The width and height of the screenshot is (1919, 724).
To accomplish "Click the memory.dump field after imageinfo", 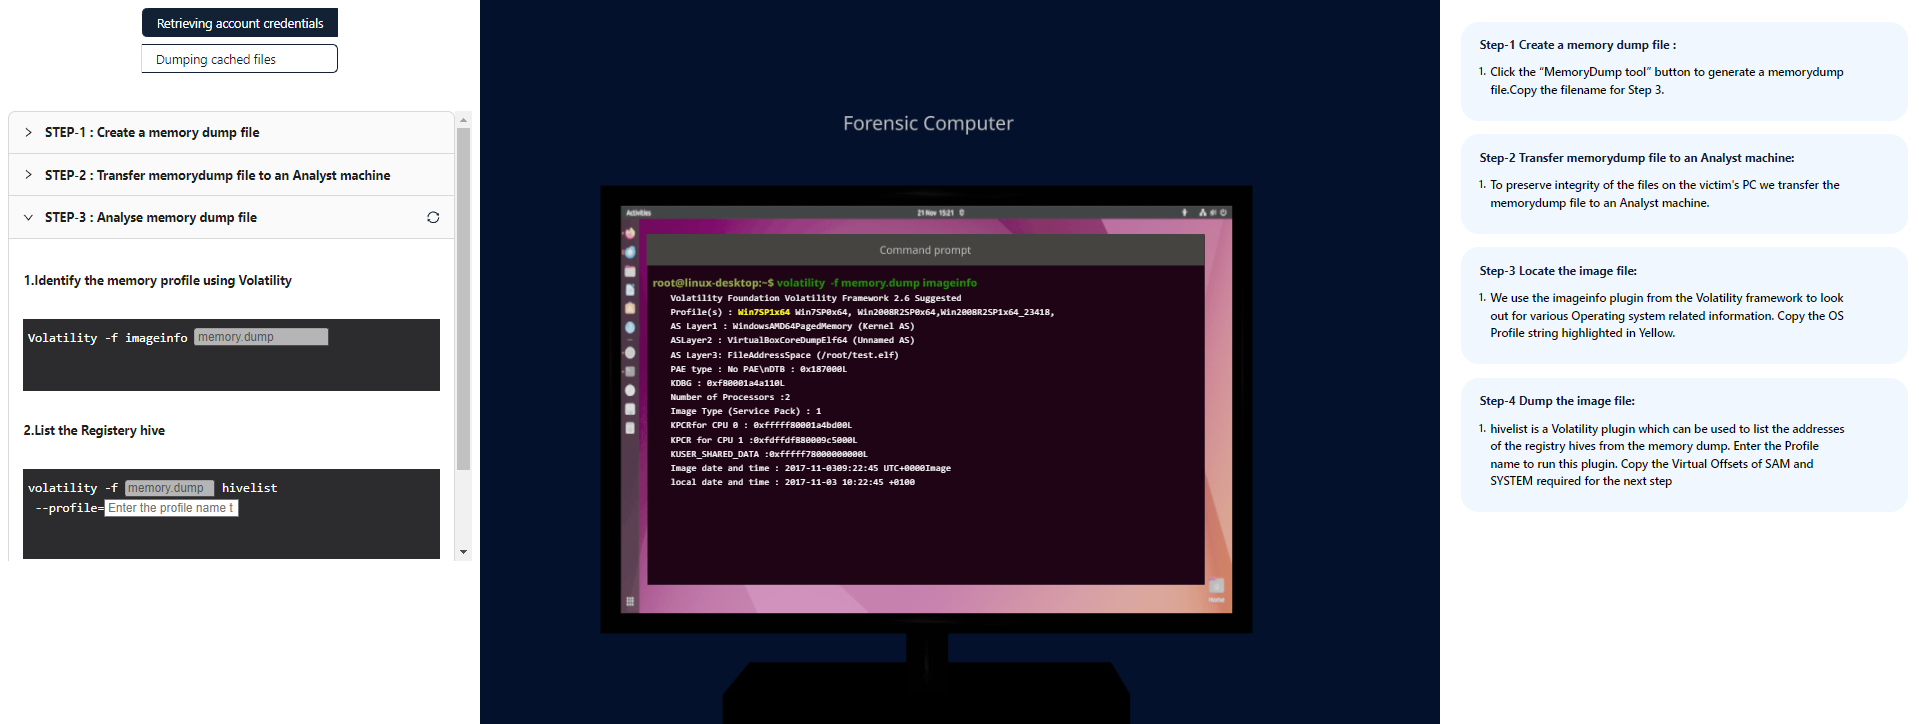I will tap(261, 337).
